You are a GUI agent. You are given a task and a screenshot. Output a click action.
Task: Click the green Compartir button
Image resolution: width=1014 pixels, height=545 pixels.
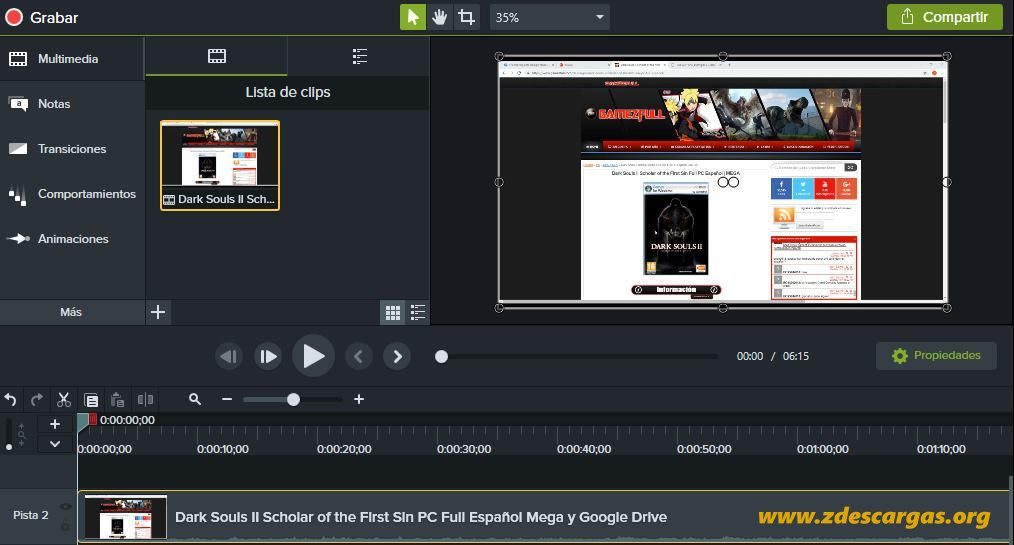[x=945, y=17]
